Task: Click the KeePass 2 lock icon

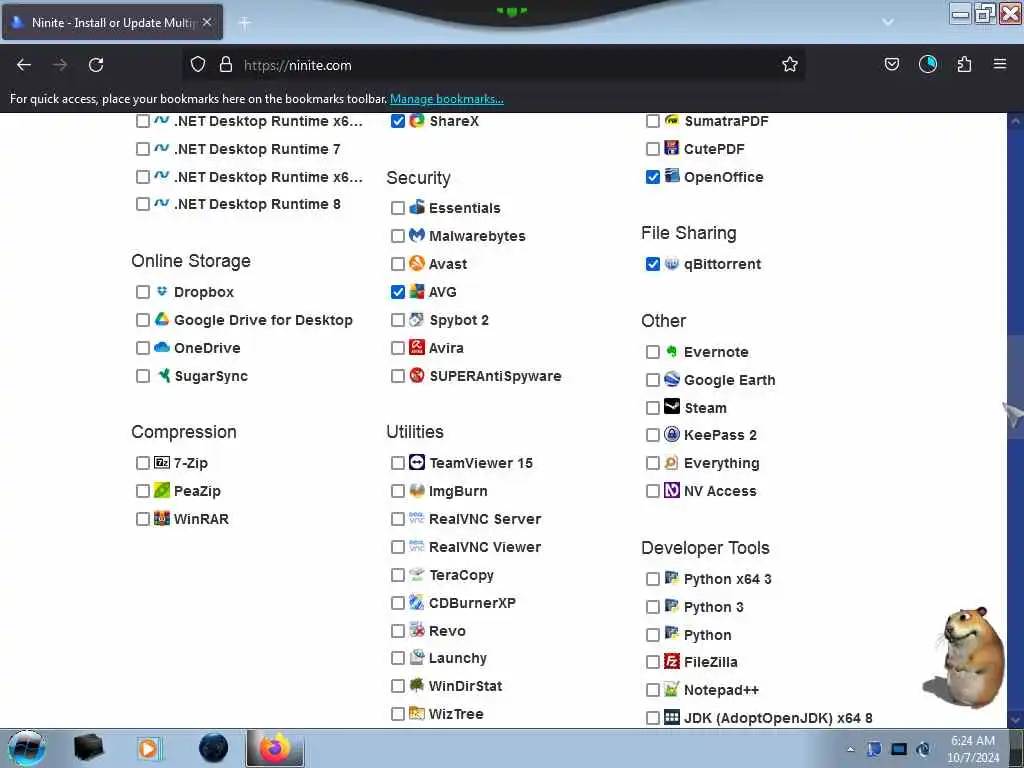Action: (672, 434)
